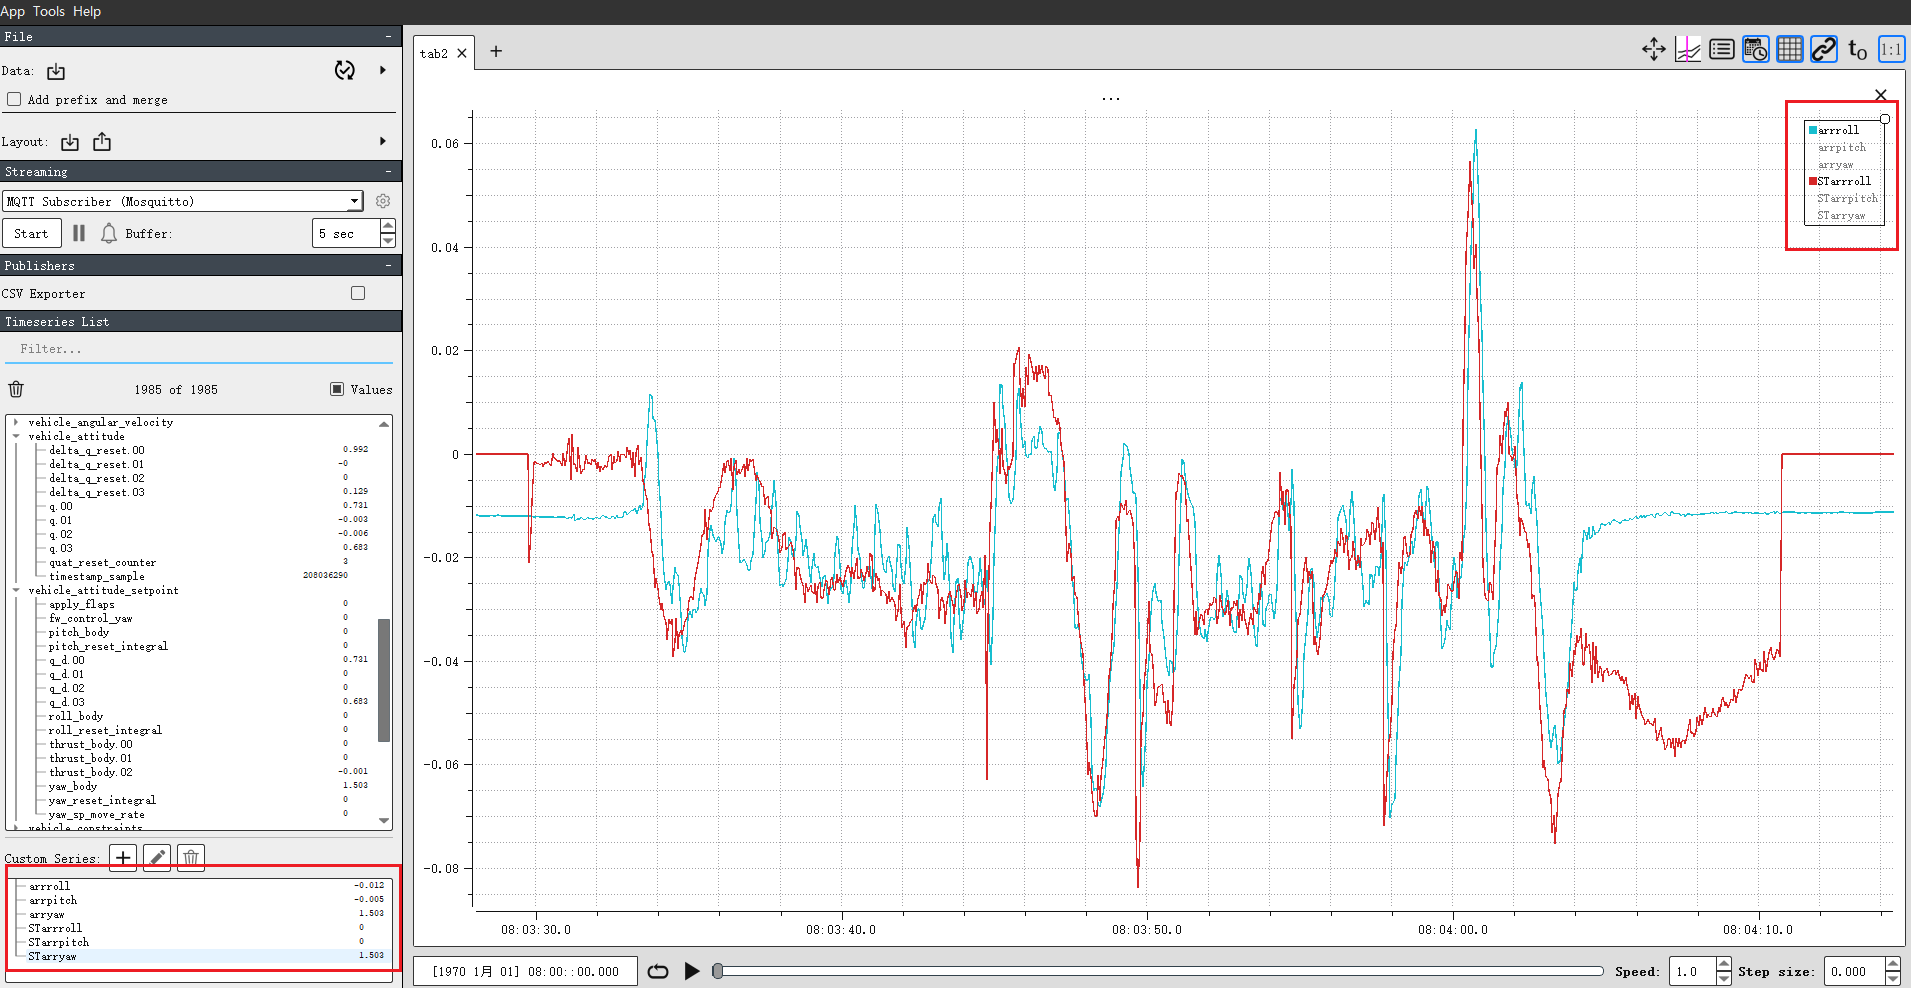Click the time tracker slider handle
Screen dimensions: 1911x988
(x=717, y=971)
